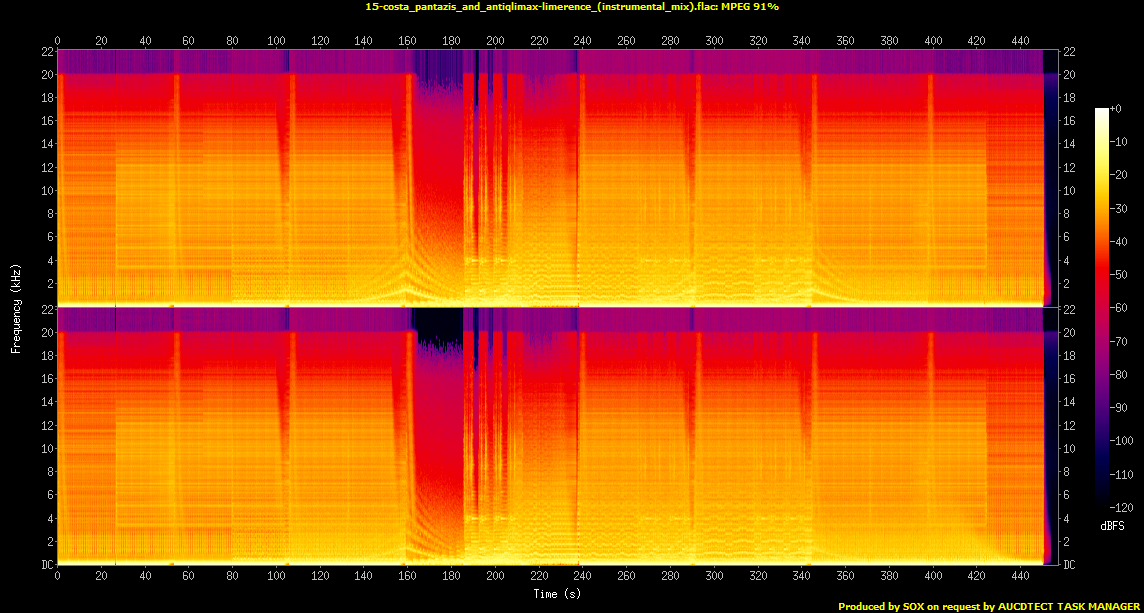Click the '+0' value on the color scale
1144x613 pixels.
click(x=1116, y=108)
